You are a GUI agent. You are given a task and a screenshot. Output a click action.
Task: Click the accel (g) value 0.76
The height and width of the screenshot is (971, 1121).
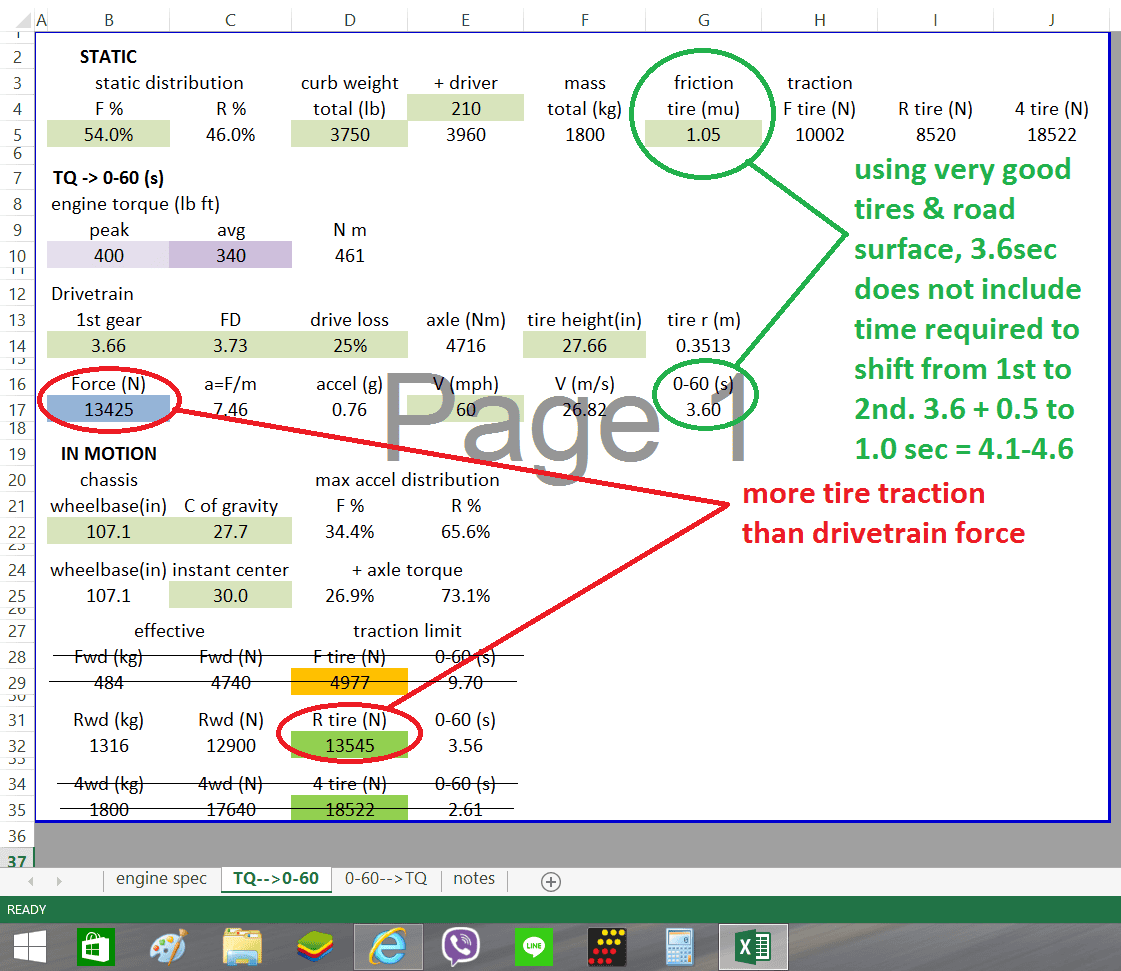350,410
